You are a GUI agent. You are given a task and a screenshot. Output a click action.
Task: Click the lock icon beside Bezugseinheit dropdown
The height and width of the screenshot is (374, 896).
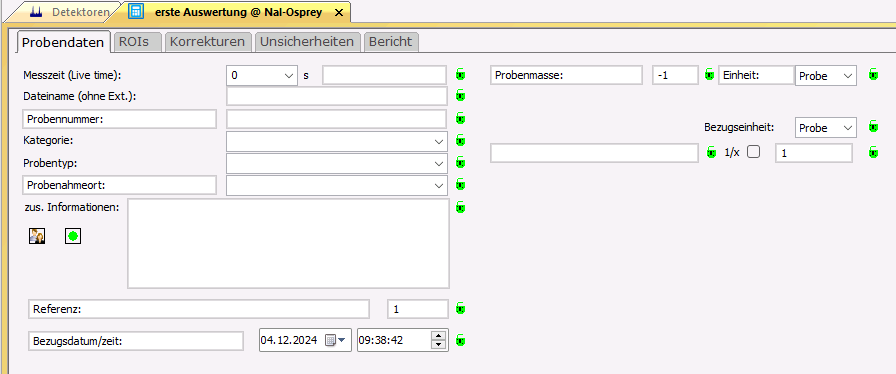[x=873, y=126]
